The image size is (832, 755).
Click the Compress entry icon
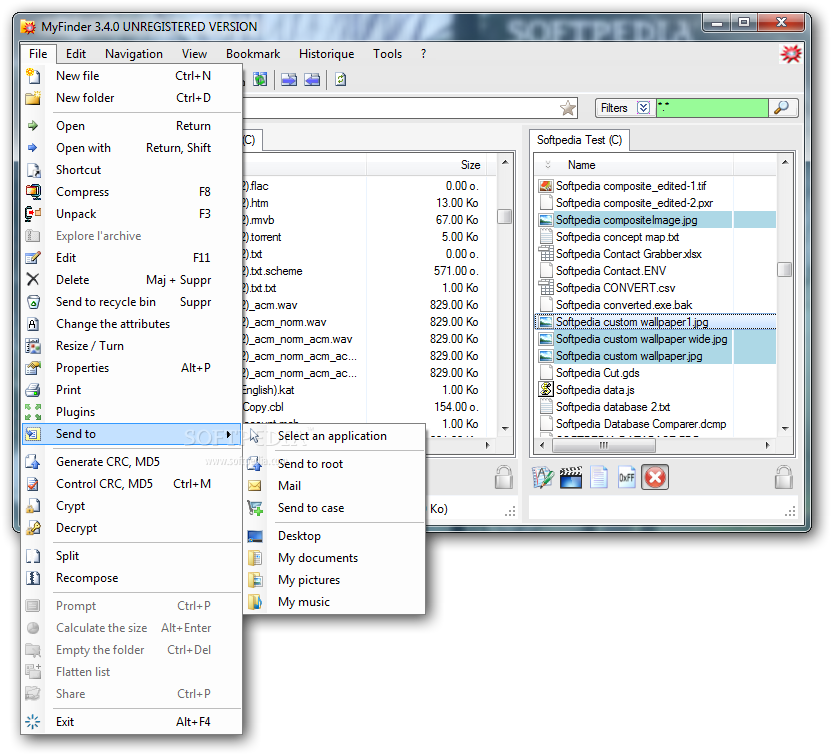33,192
